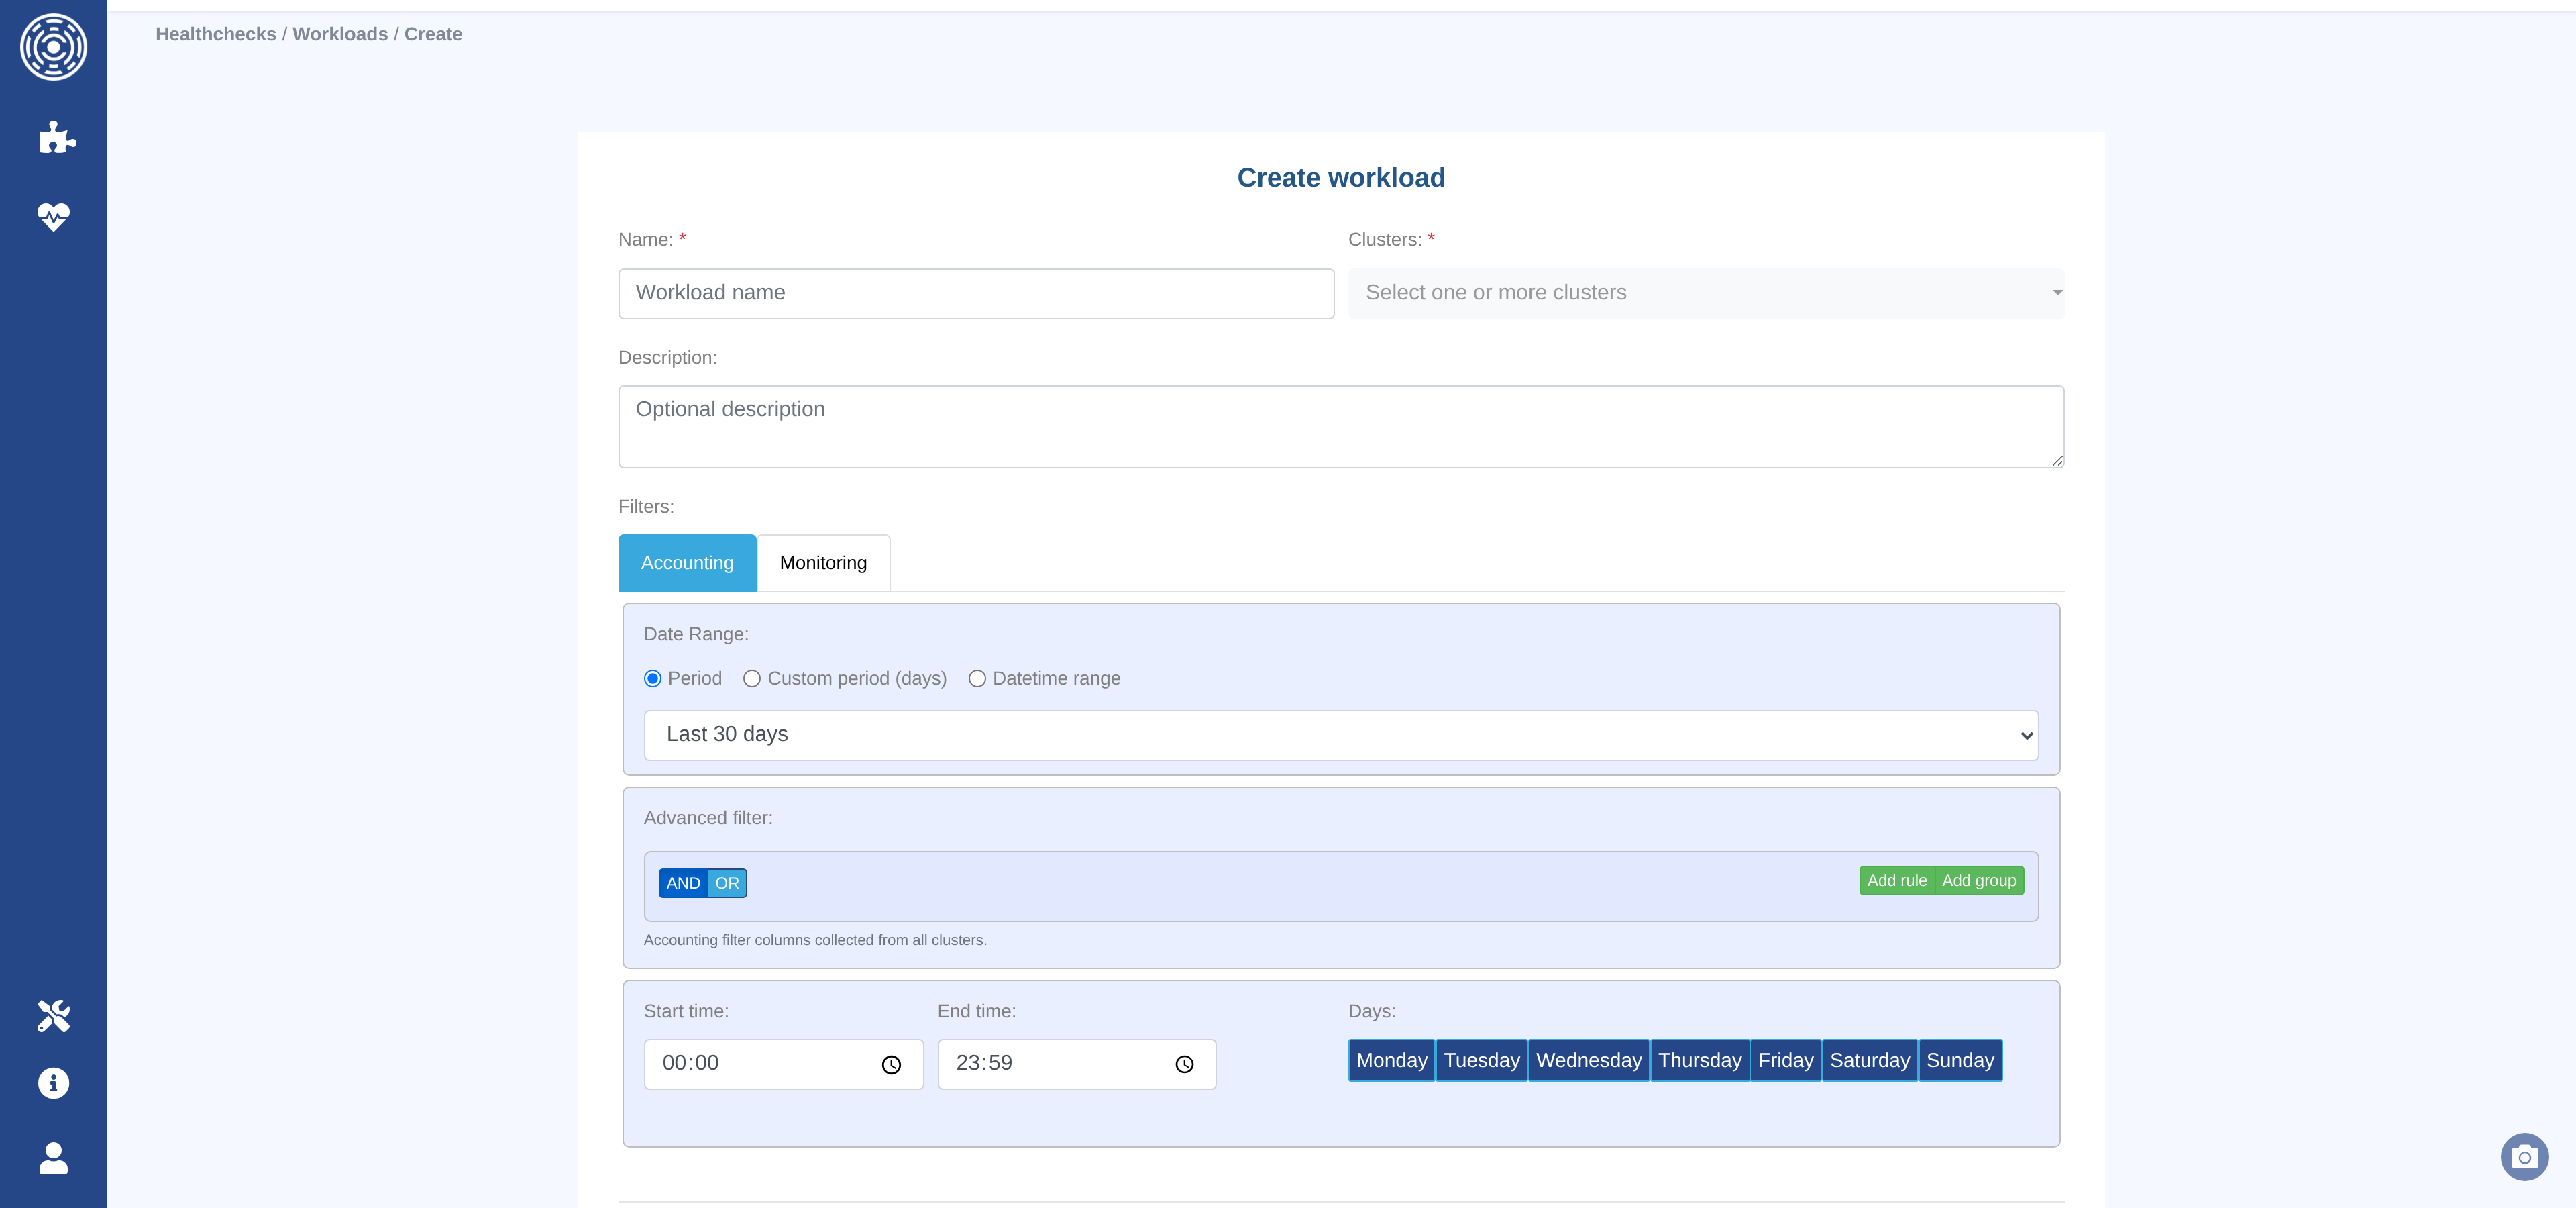Viewport: 2576px width, 1208px height.
Task: Open the Last 30 days dropdown
Action: pos(1340,735)
